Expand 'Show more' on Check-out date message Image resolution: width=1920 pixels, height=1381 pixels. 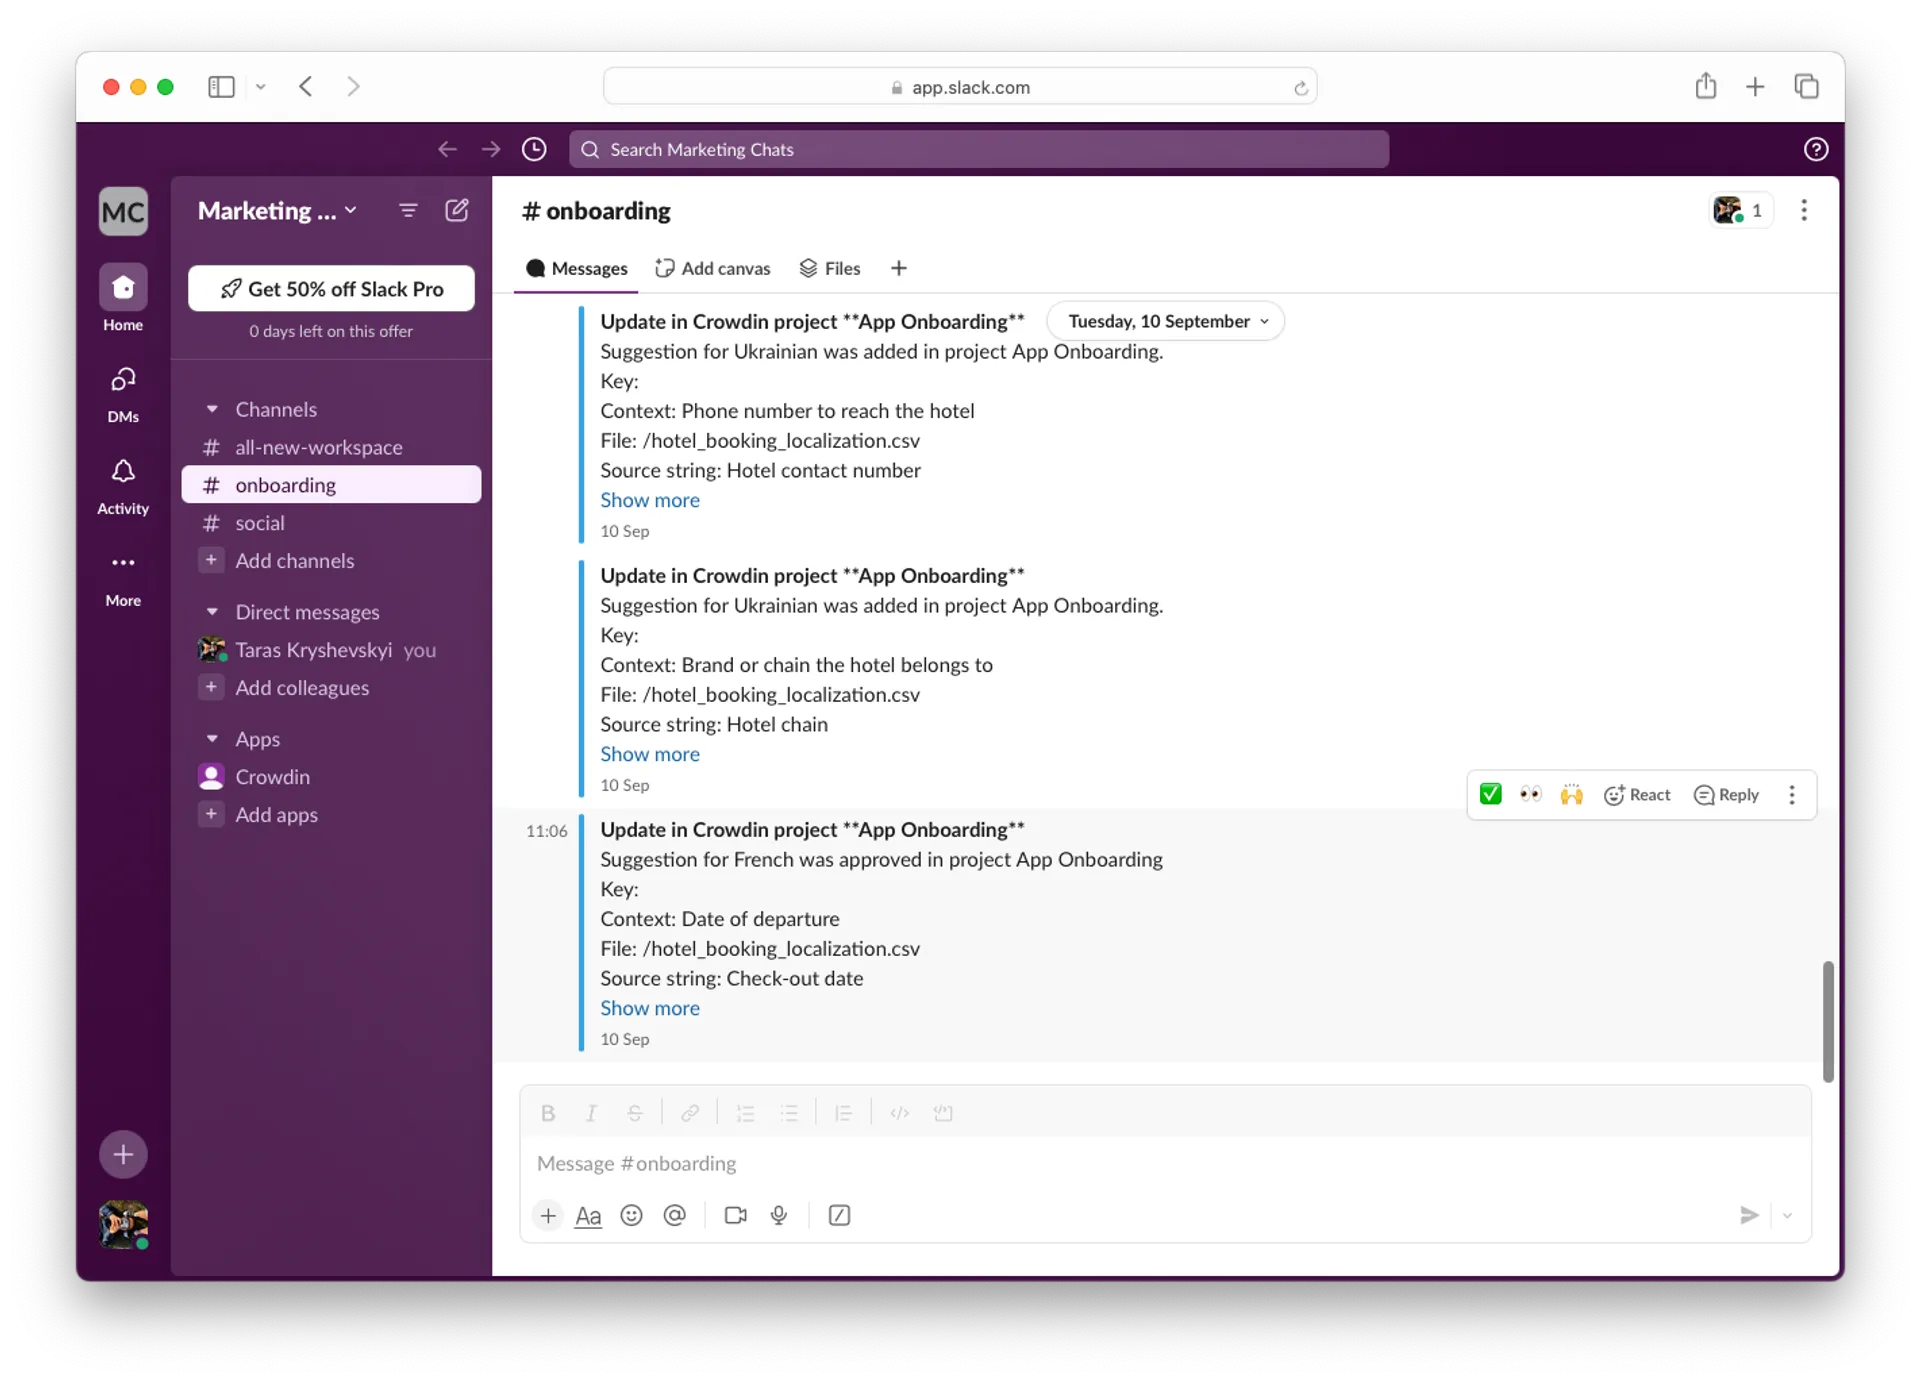[650, 1008]
